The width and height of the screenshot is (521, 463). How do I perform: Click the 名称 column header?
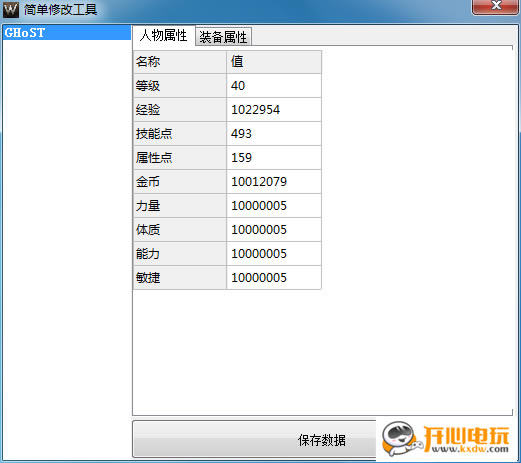click(x=180, y=62)
